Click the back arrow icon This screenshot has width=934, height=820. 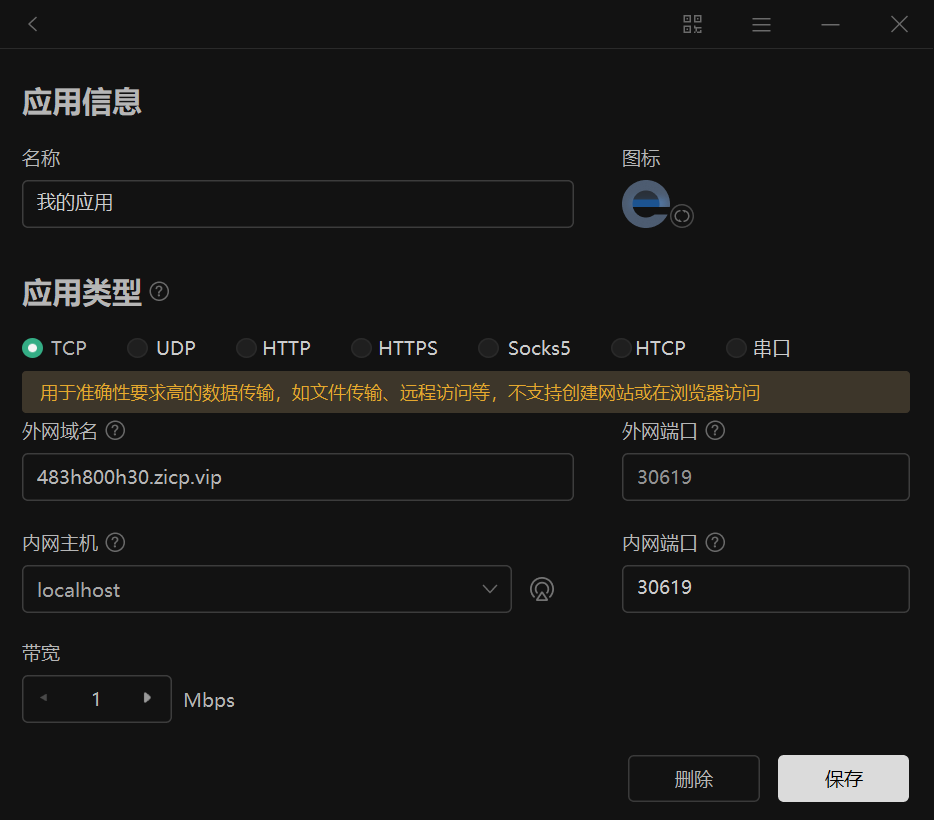point(33,24)
